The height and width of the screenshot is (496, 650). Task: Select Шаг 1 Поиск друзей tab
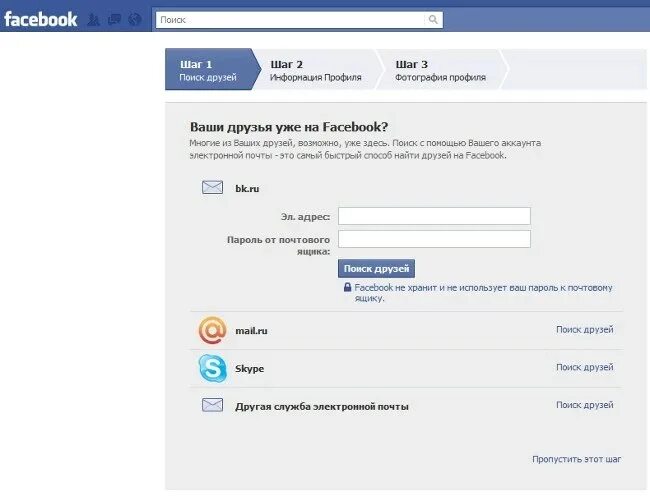(211, 70)
